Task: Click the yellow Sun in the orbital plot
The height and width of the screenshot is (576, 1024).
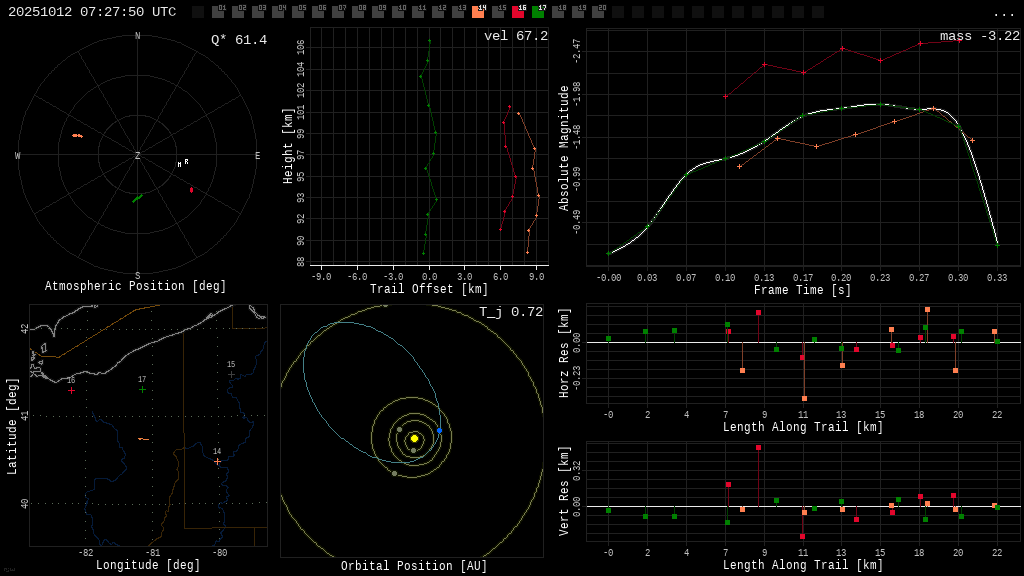Action: (414, 438)
